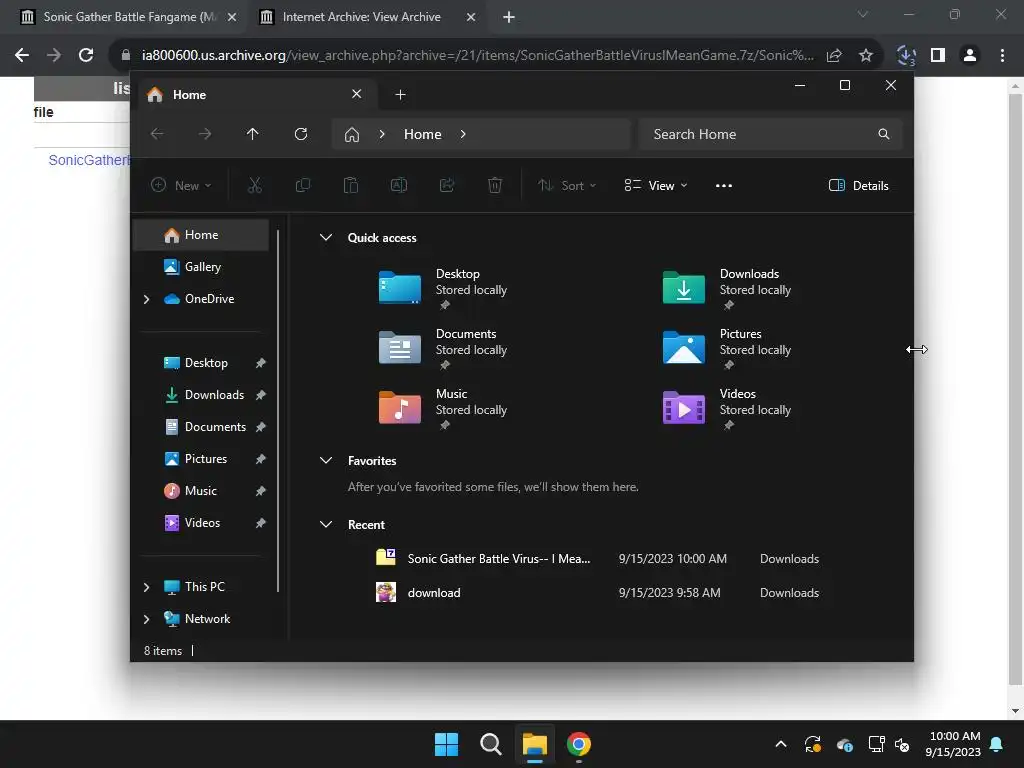
Task: Reload the Chrome page
Action: click(x=86, y=56)
